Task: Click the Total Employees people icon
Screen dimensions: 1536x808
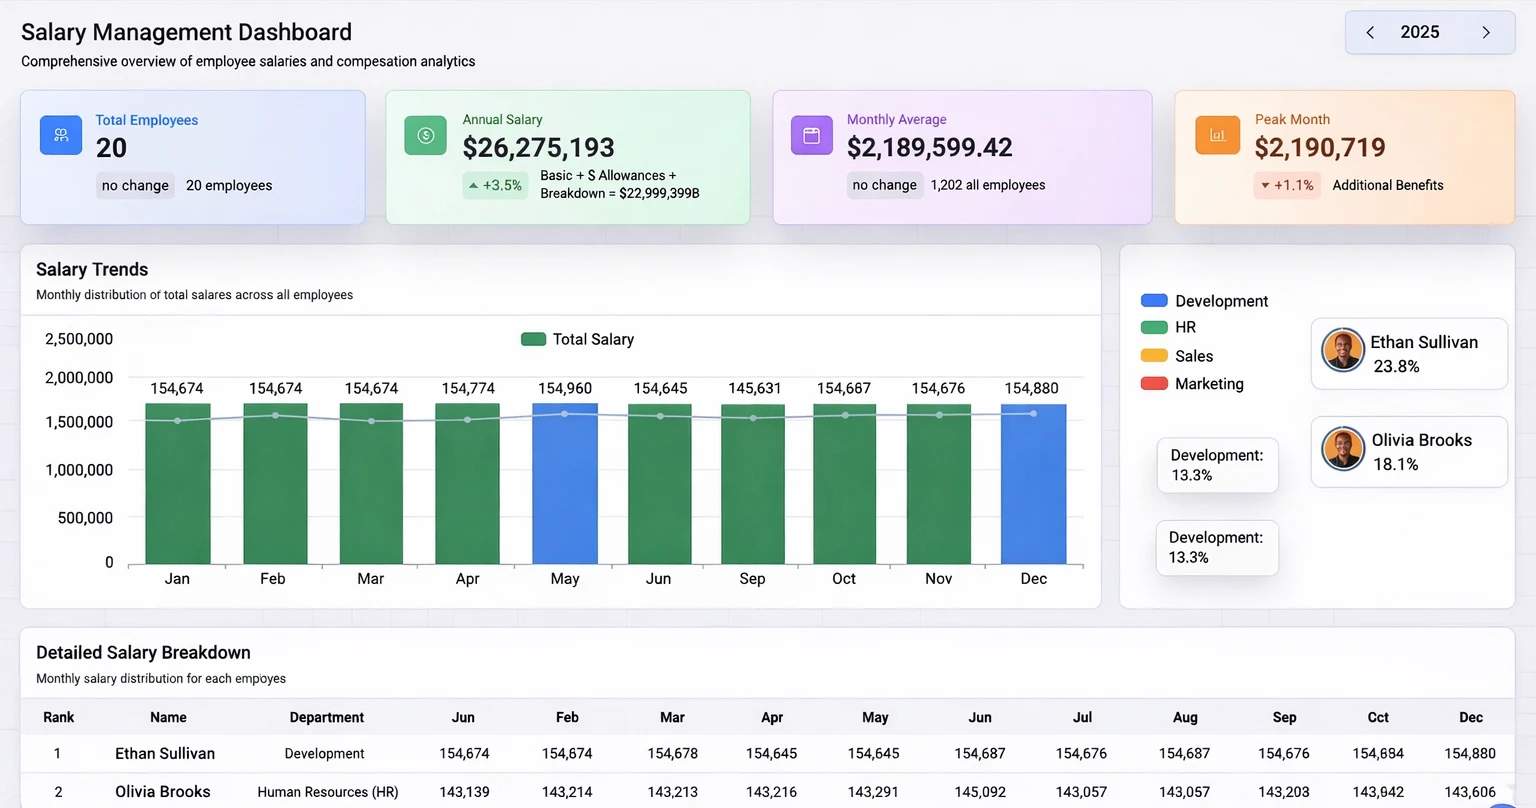Action: point(61,134)
